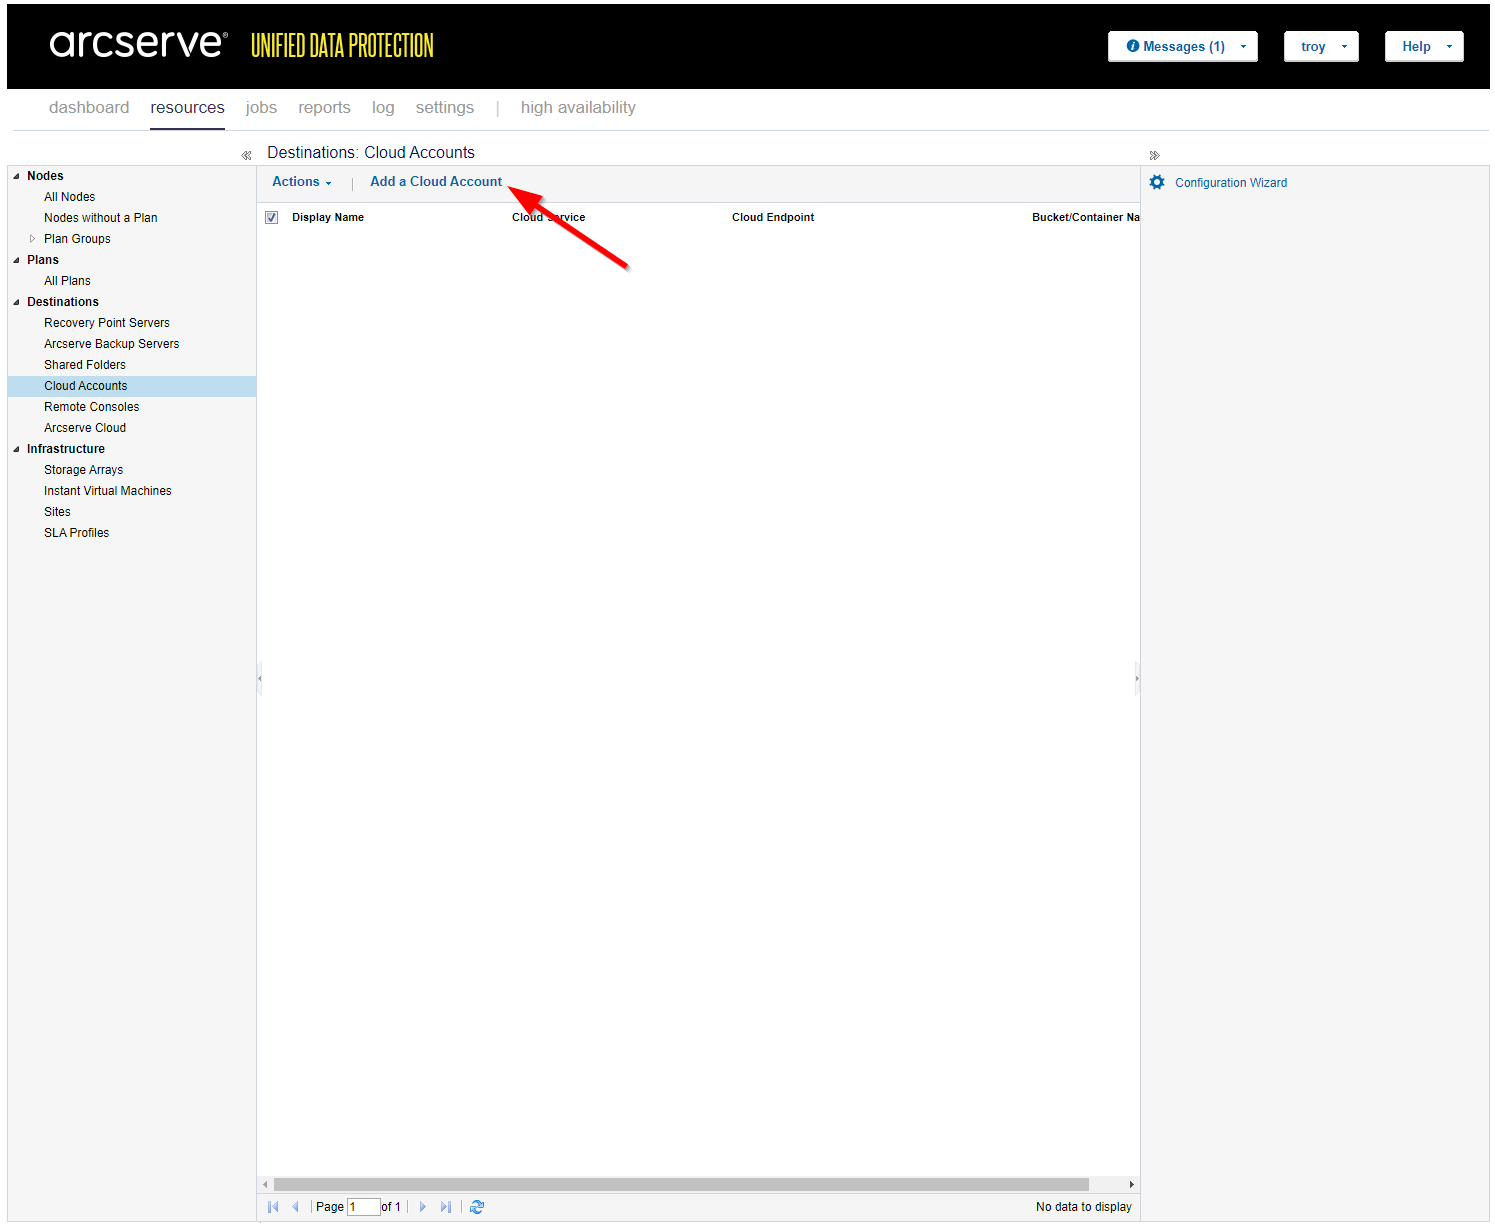1495x1229 pixels.
Task: Go to last page icon
Action: 446,1207
